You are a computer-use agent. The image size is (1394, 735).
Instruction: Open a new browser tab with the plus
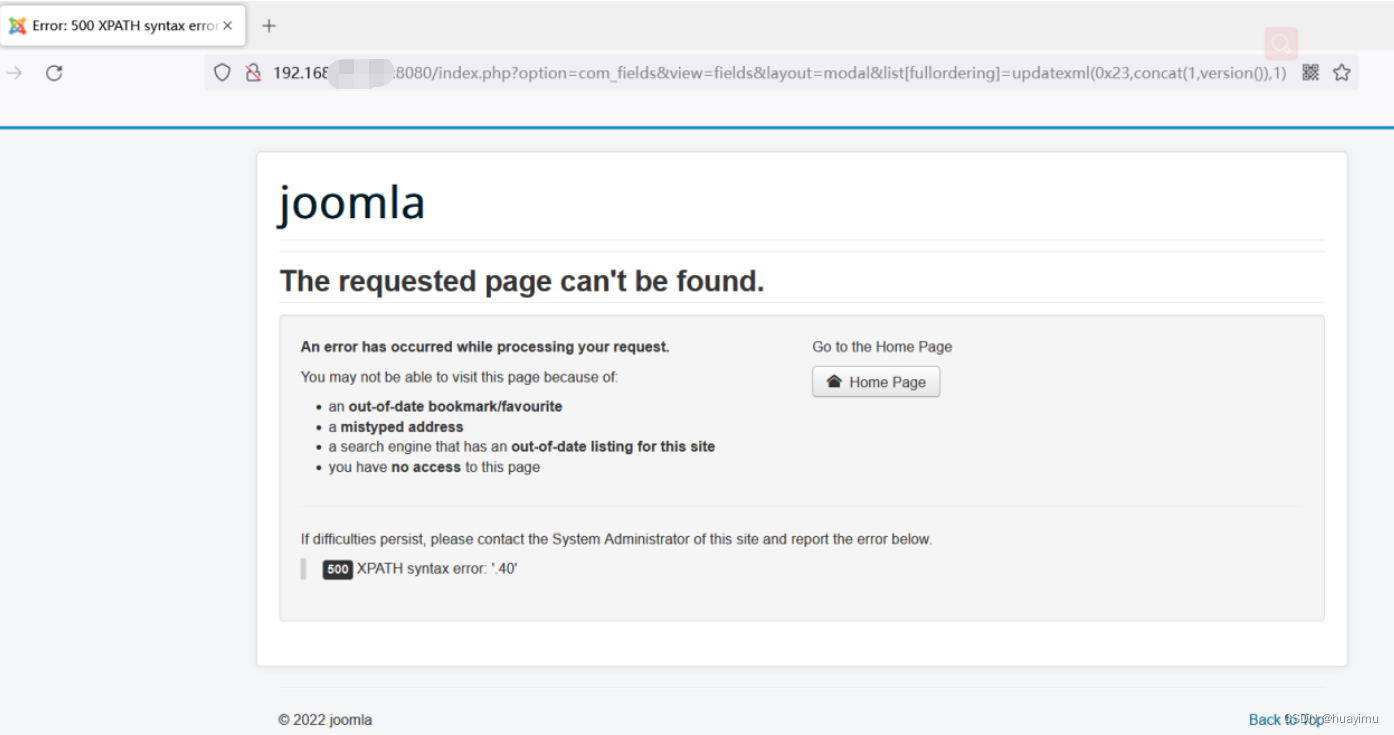[x=267, y=26]
